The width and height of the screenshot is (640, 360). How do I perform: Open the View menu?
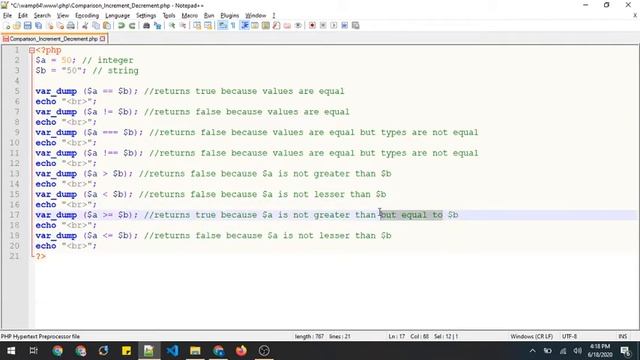tap(62, 16)
